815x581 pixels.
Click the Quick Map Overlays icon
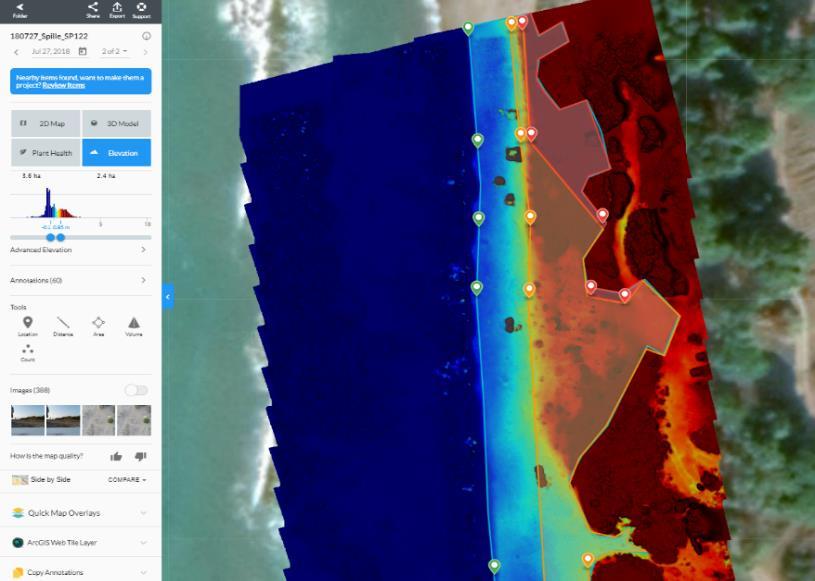click(18, 513)
